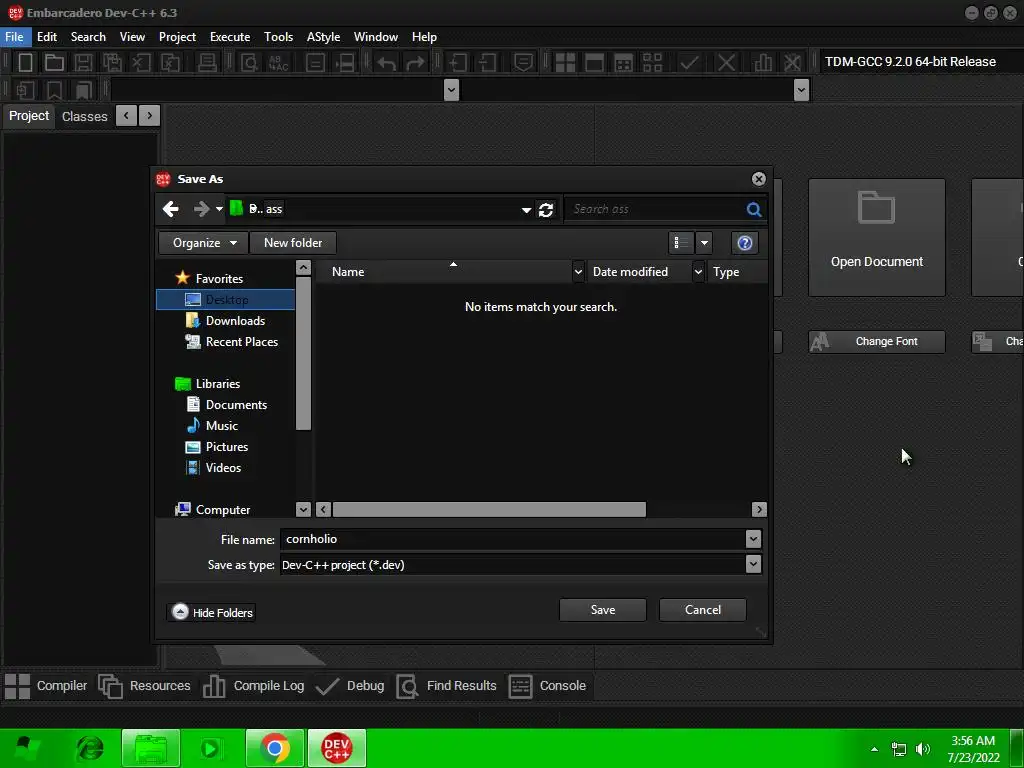Click the Find magnifier toolbar icon

pyautogui.click(x=249, y=63)
